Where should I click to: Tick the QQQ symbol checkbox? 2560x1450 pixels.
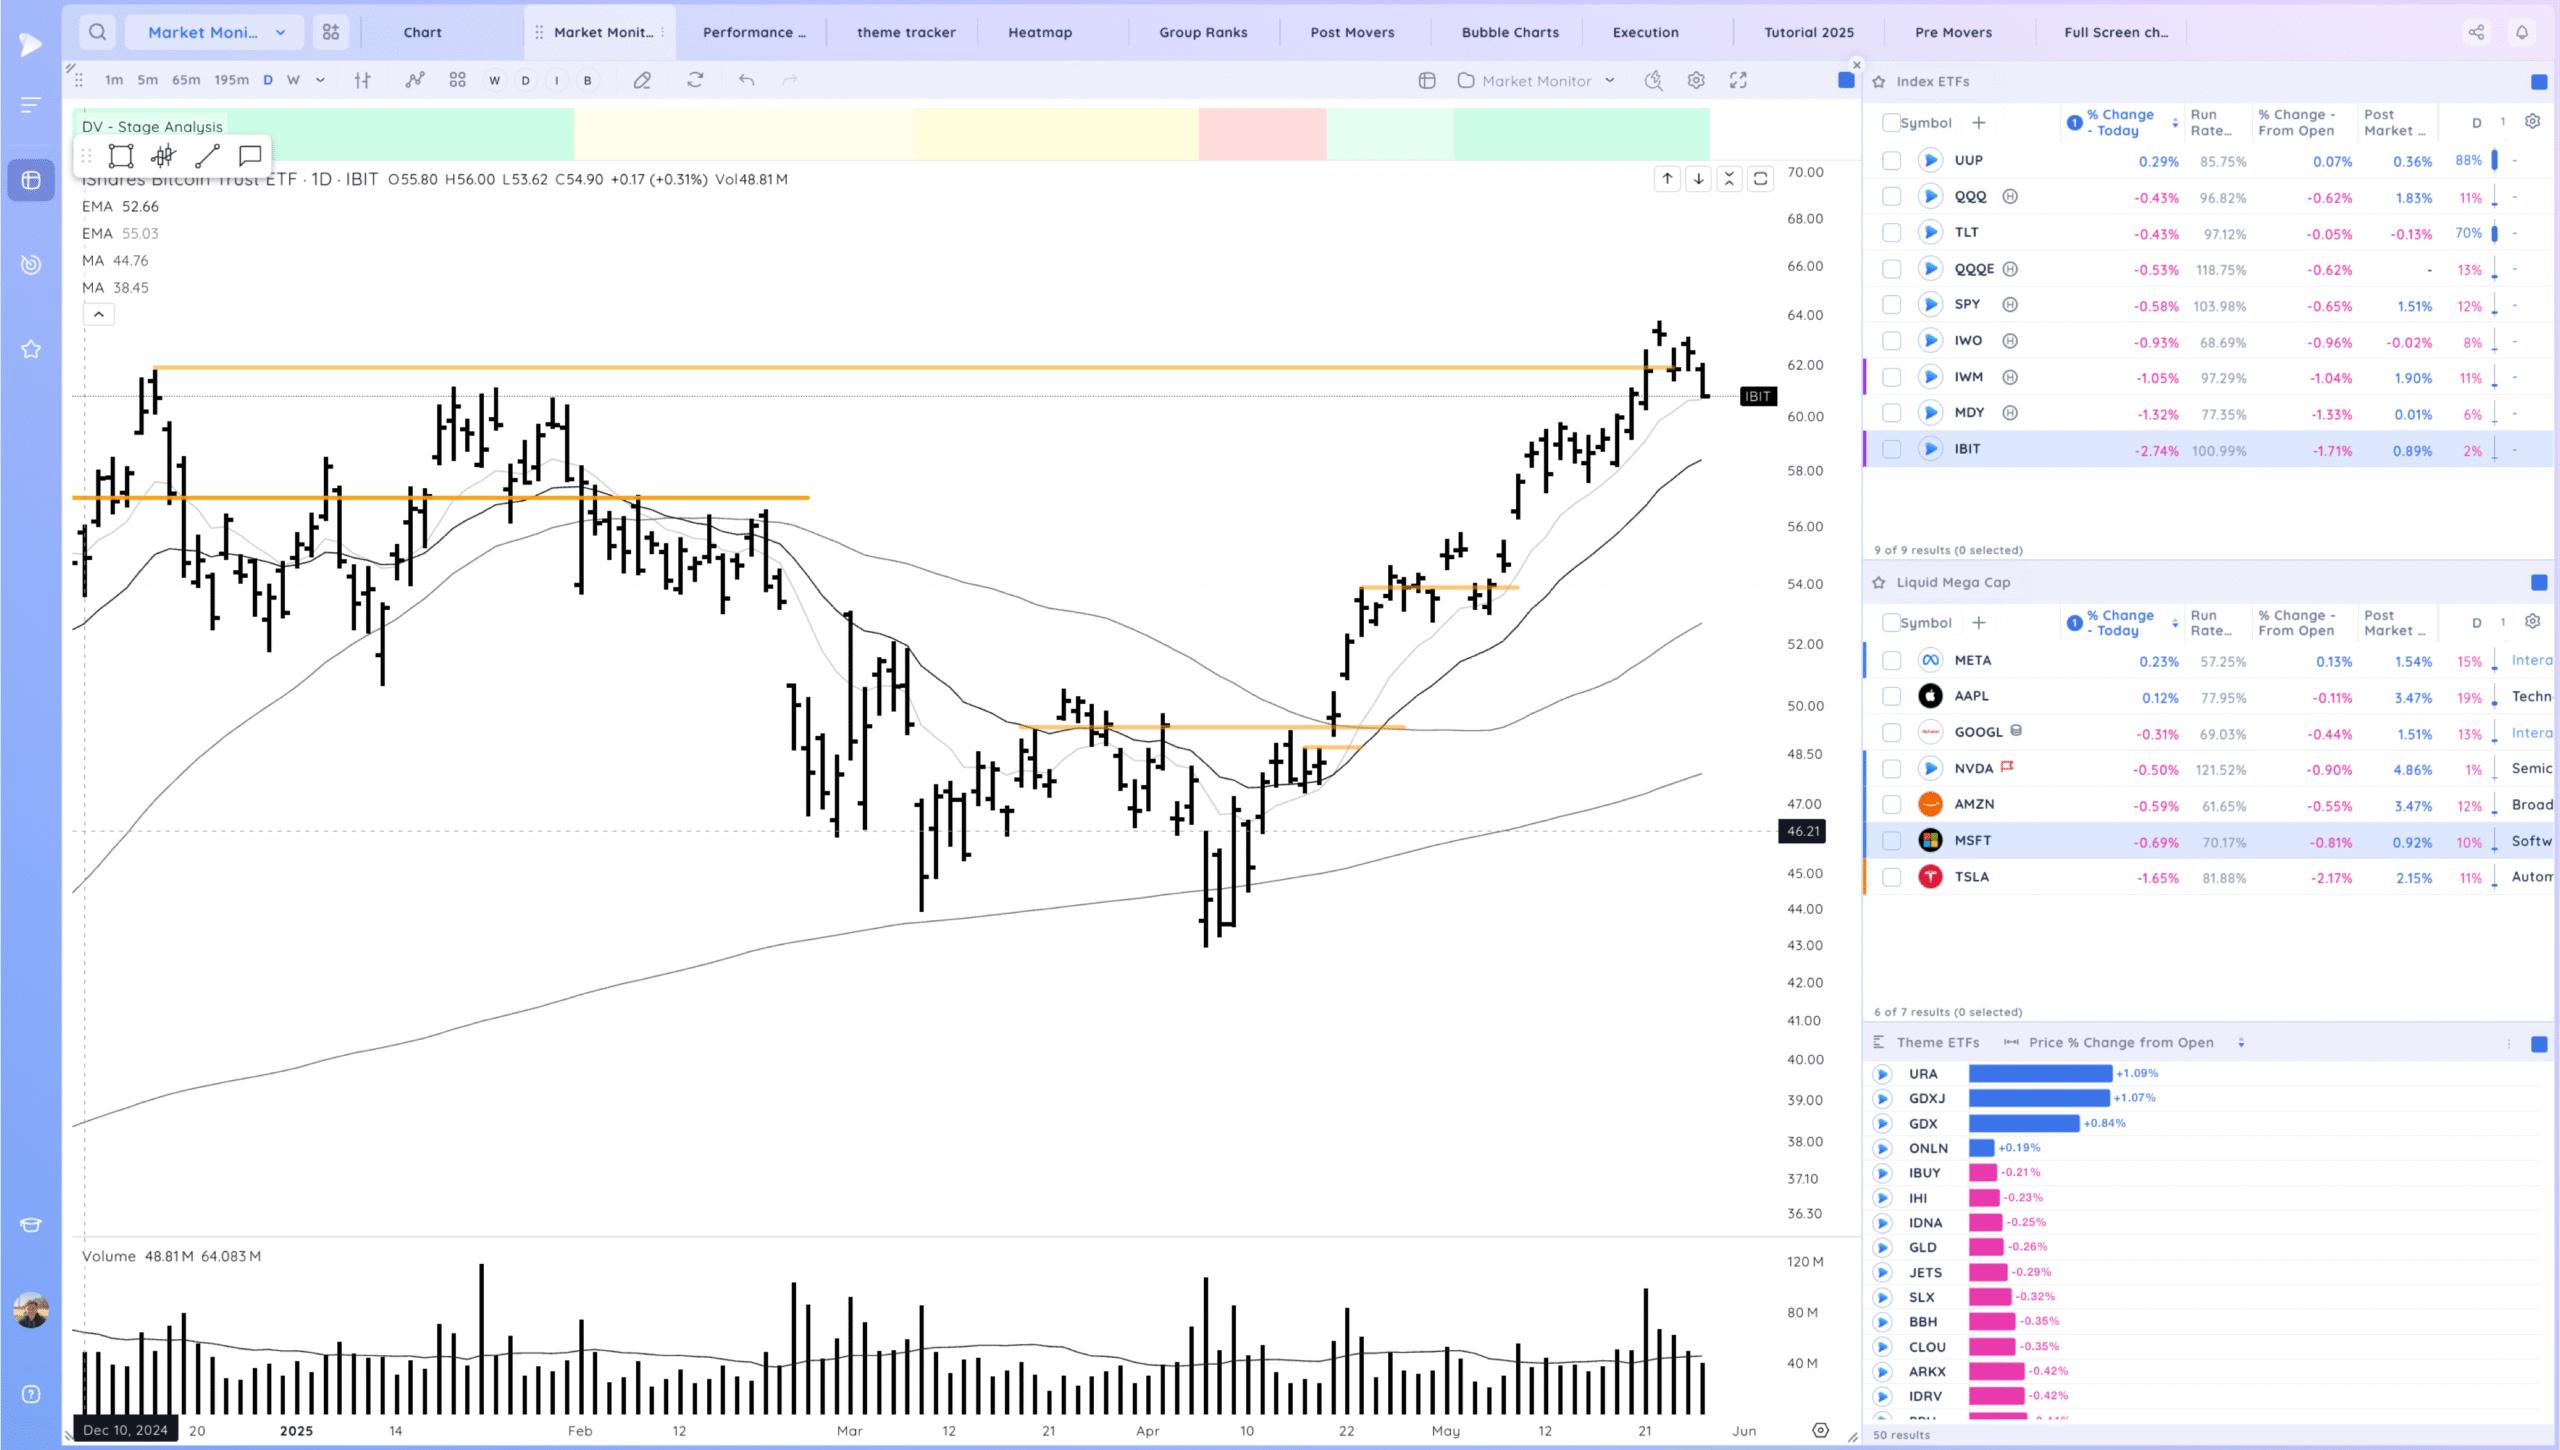click(1891, 197)
